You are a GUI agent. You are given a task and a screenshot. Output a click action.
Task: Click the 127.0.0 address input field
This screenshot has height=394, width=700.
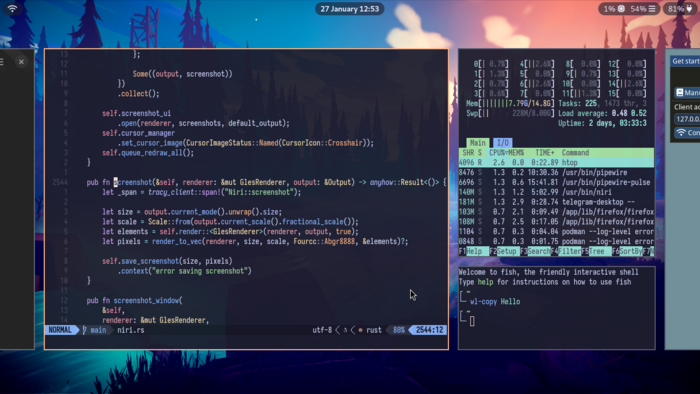click(687, 119)
